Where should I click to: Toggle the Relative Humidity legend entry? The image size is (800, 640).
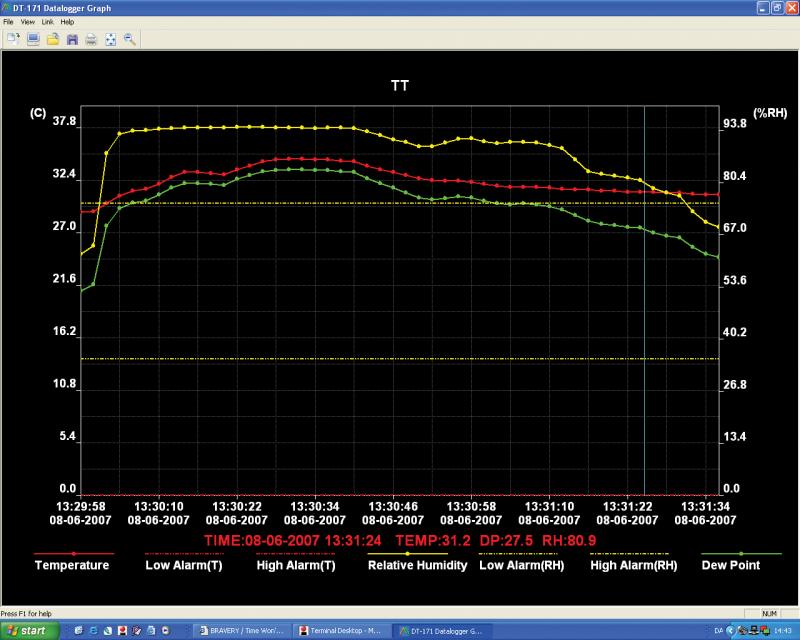tap(417, 565)
